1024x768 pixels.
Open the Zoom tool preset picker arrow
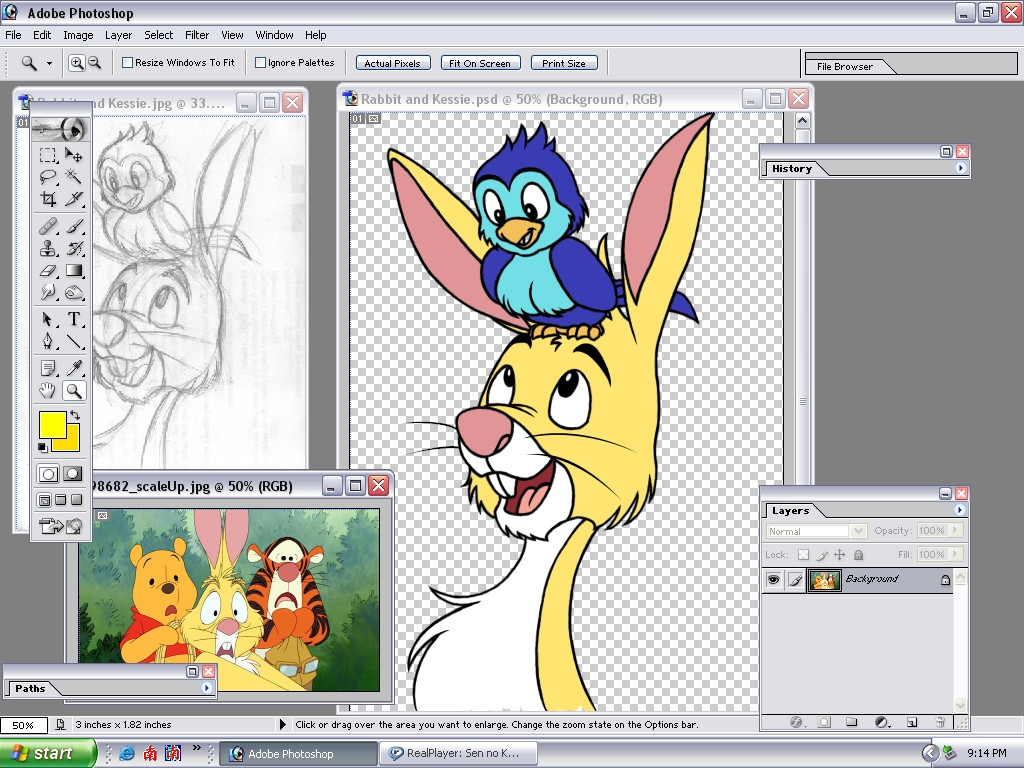49,63
